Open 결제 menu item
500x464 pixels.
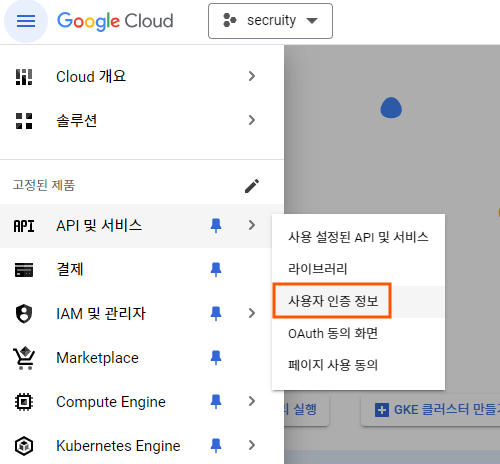click(x=136, y=270)
